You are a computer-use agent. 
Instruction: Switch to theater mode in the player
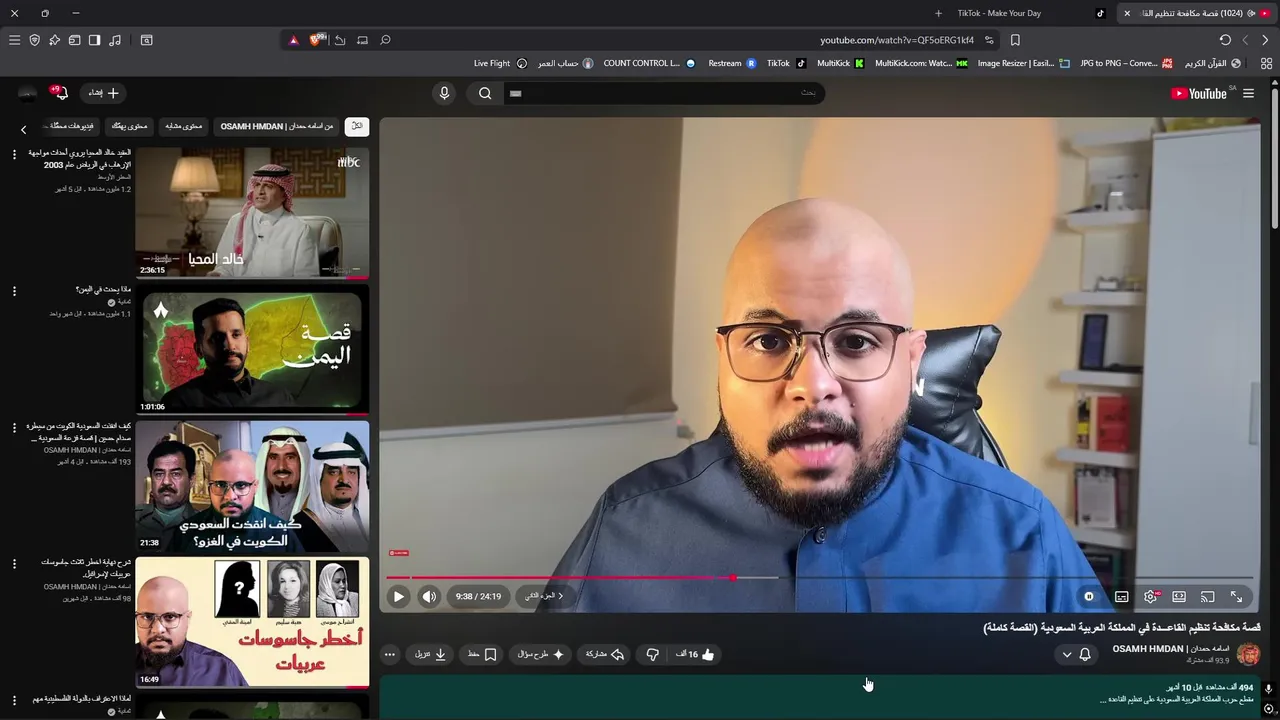click(1179, 596)
